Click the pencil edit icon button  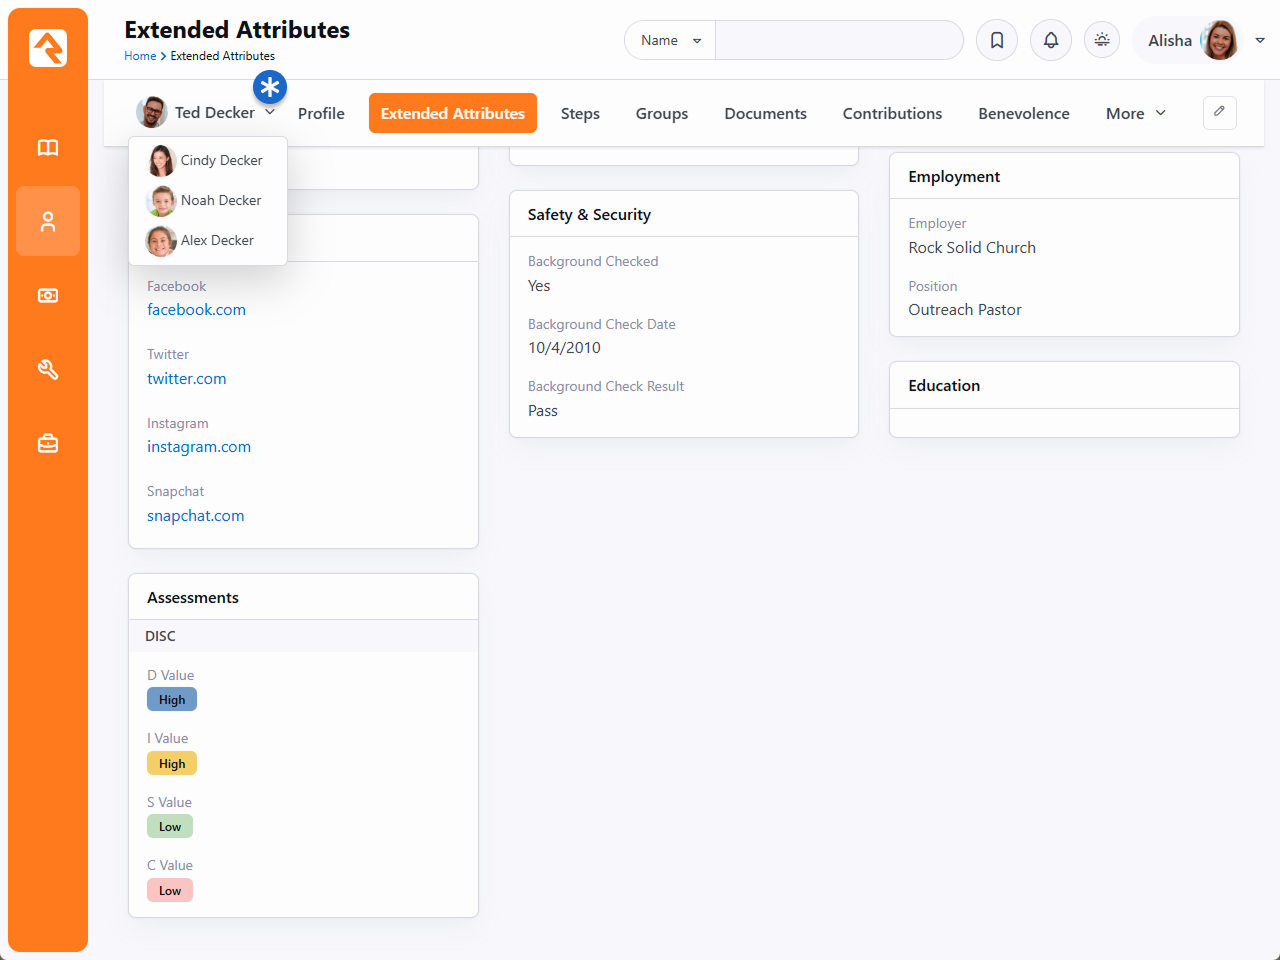point(1219,113)
